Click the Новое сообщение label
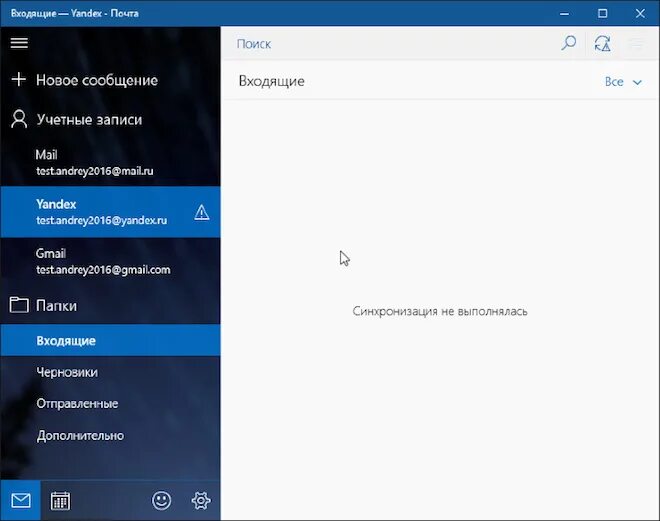Screen dimensions: 660x521 97,80
